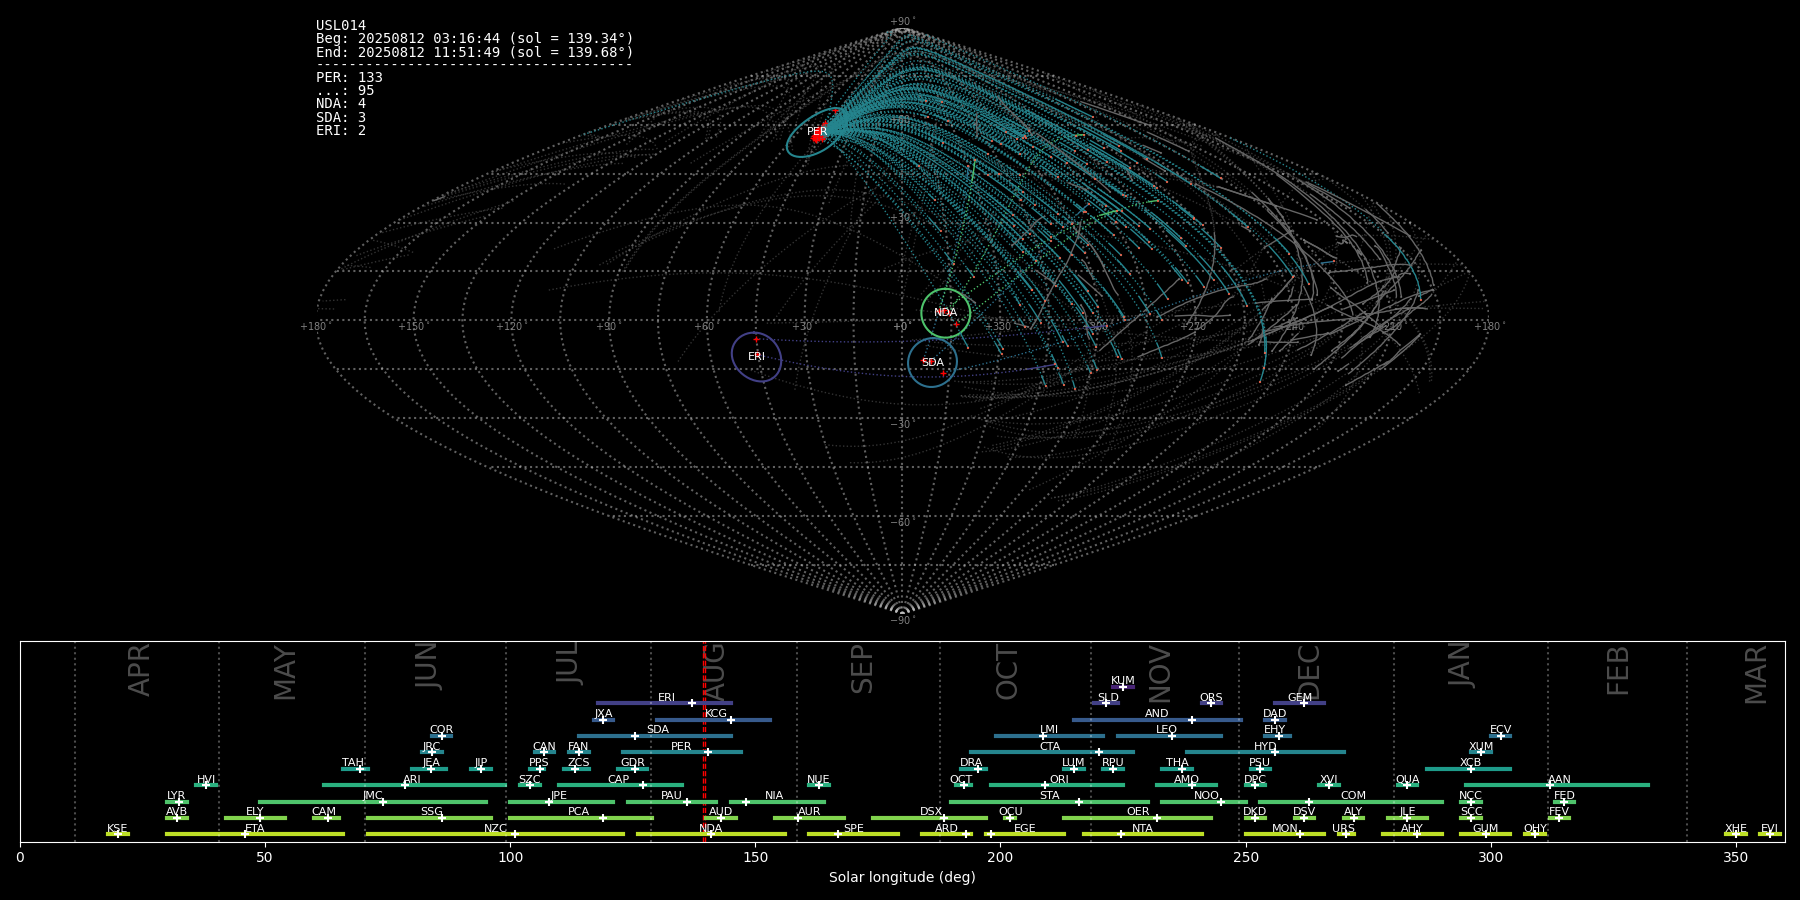The image size is (1800, 900).
Task: Click the SPE shower bar in timeline
Action: point(853,834)
